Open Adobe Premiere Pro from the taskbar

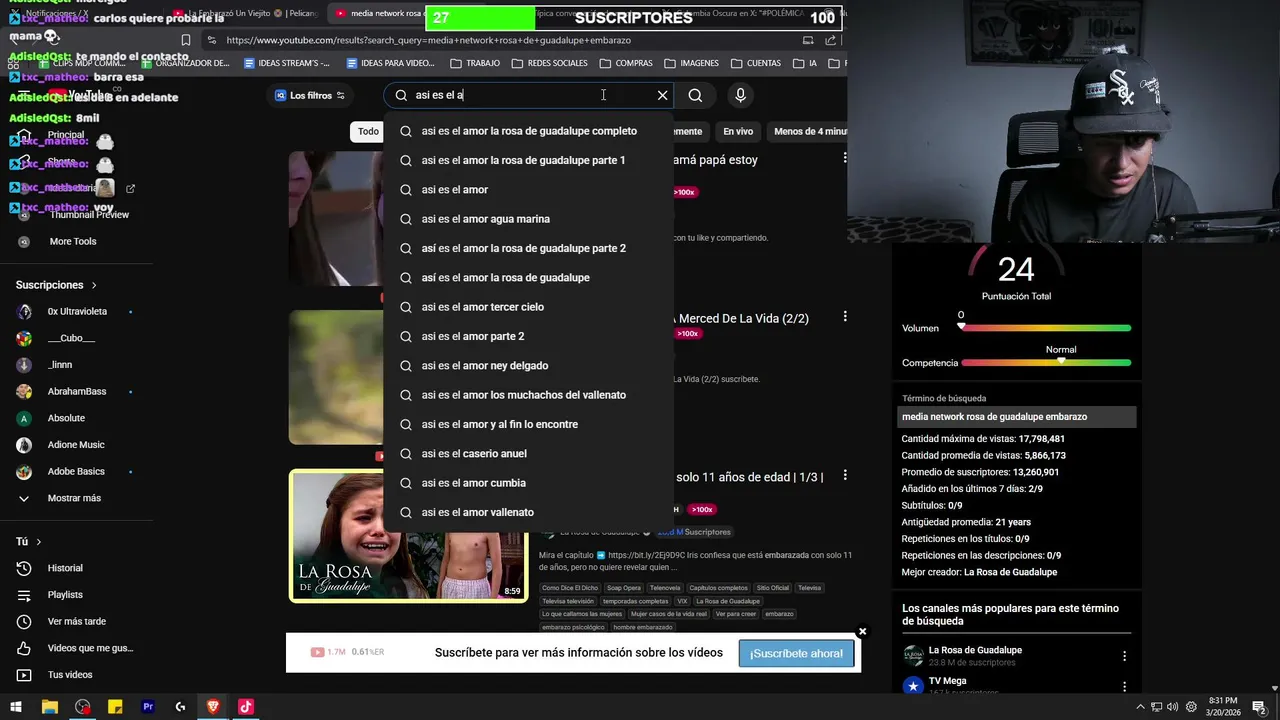[148, 707]
